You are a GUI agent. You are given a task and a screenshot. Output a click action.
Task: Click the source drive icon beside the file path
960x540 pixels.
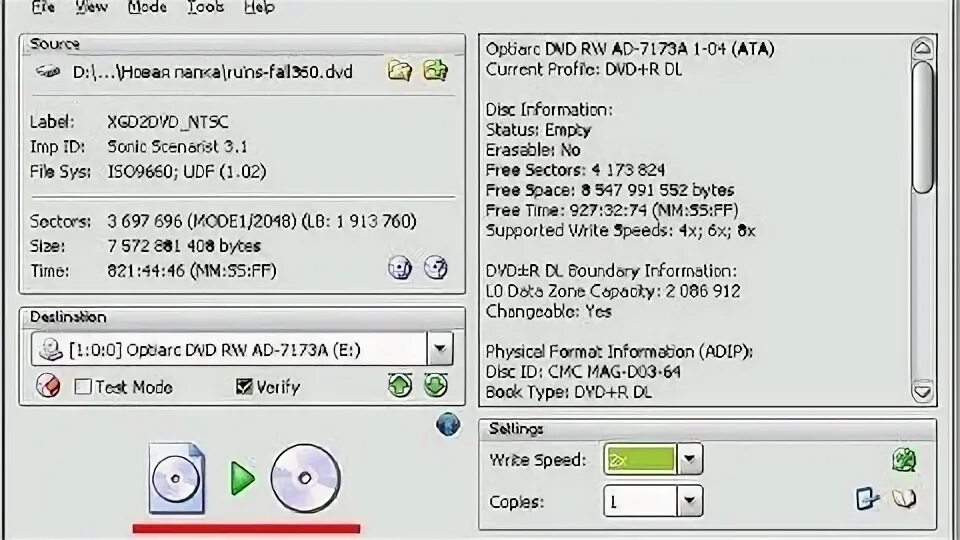pos(48,72)
